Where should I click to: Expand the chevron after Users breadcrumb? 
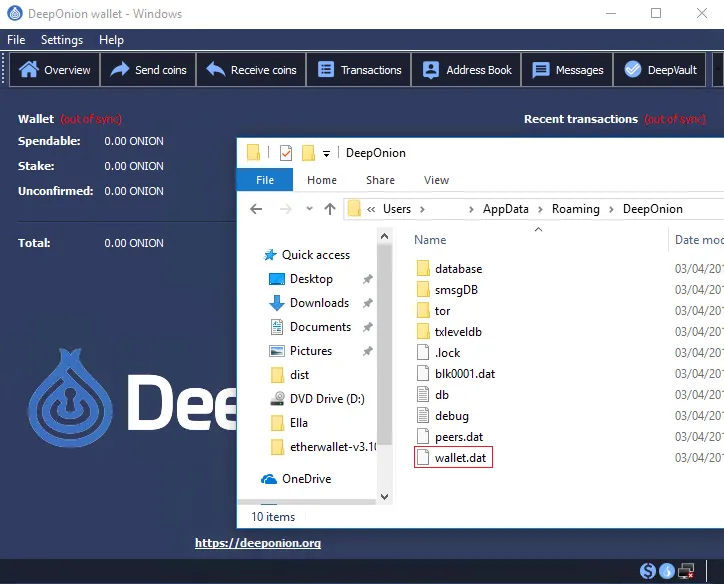(x=422, y=210)
